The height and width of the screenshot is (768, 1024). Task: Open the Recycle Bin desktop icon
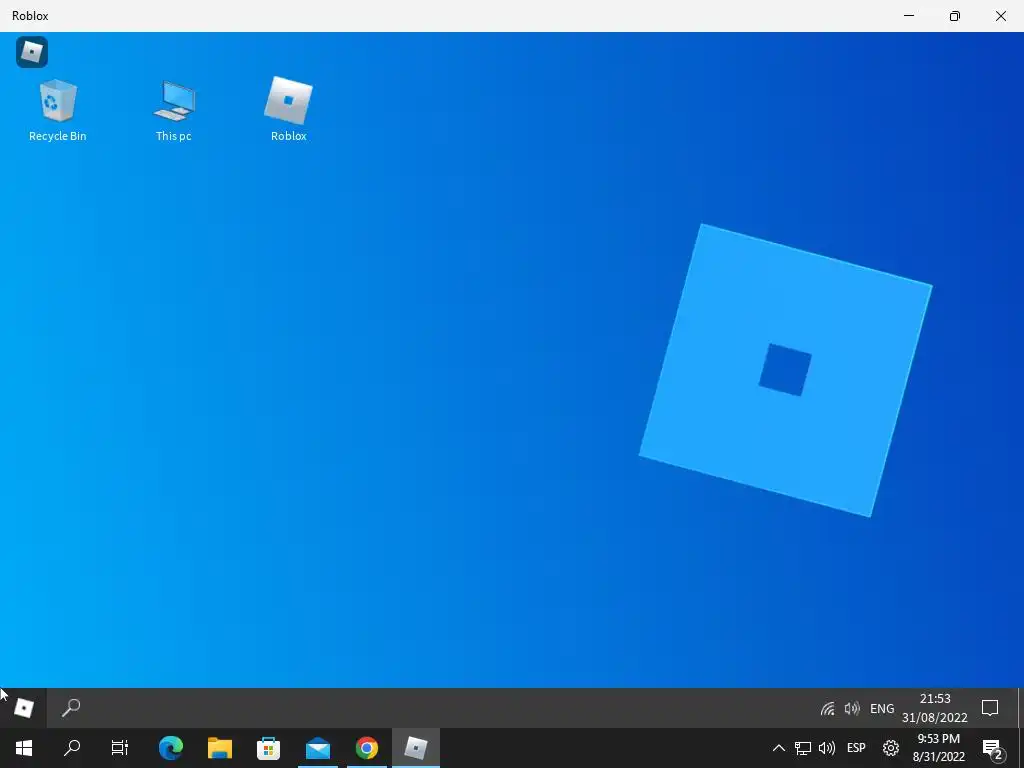(x=57, y=110)
